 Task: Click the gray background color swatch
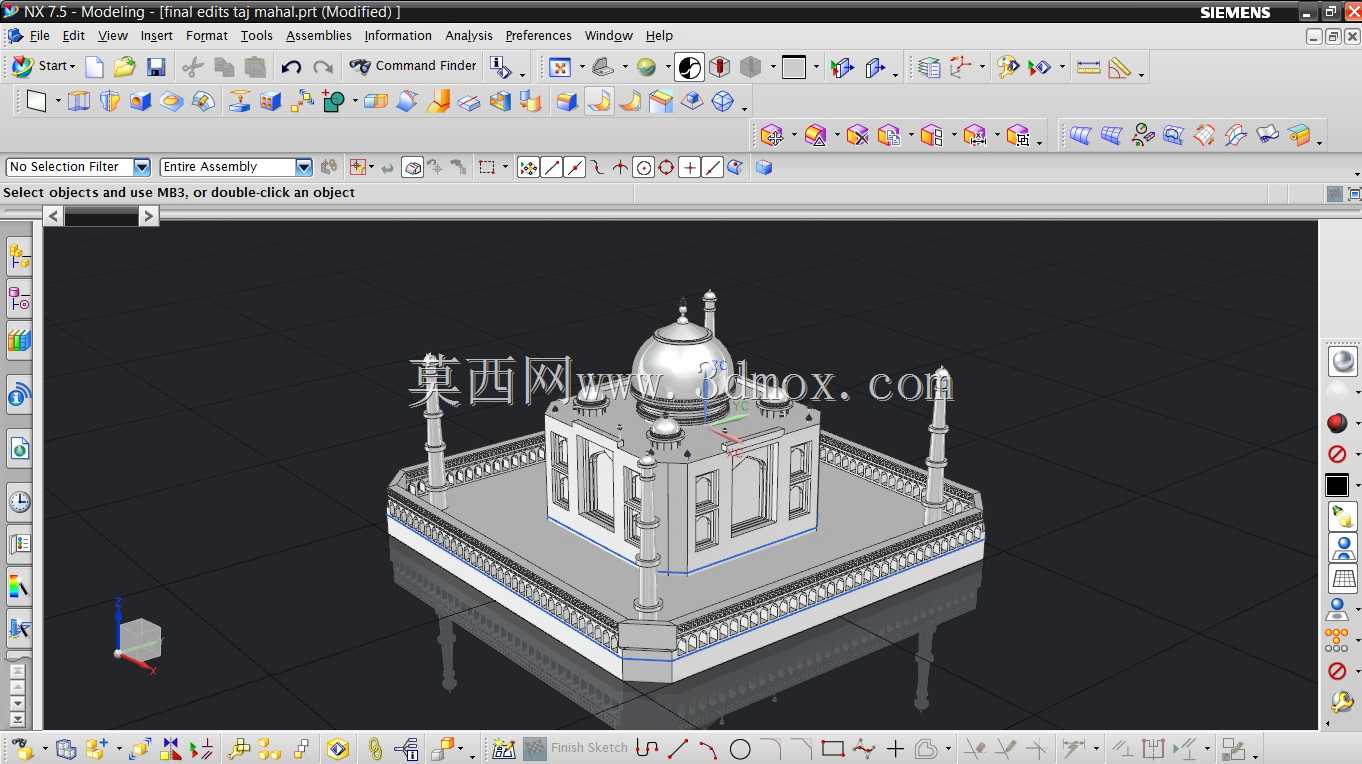795,67
